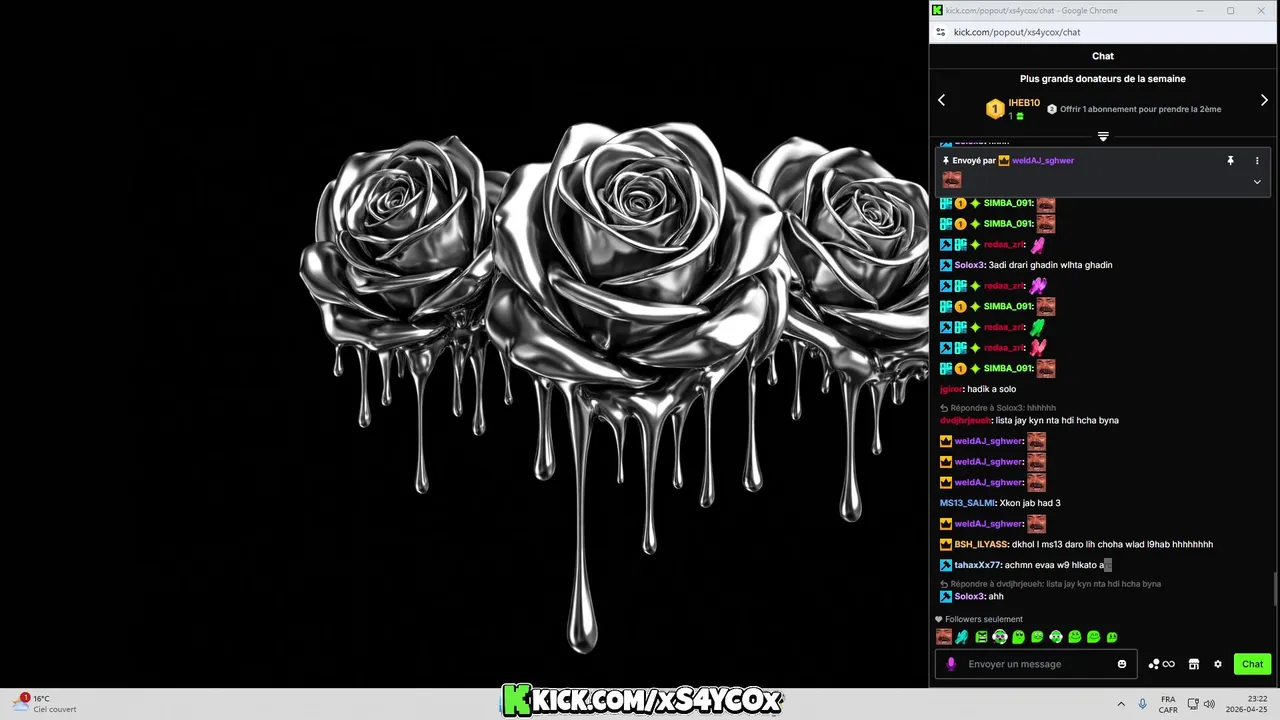Open site information icon in Chrome address bar
The image size is (1280, 720).
point(939,32)
